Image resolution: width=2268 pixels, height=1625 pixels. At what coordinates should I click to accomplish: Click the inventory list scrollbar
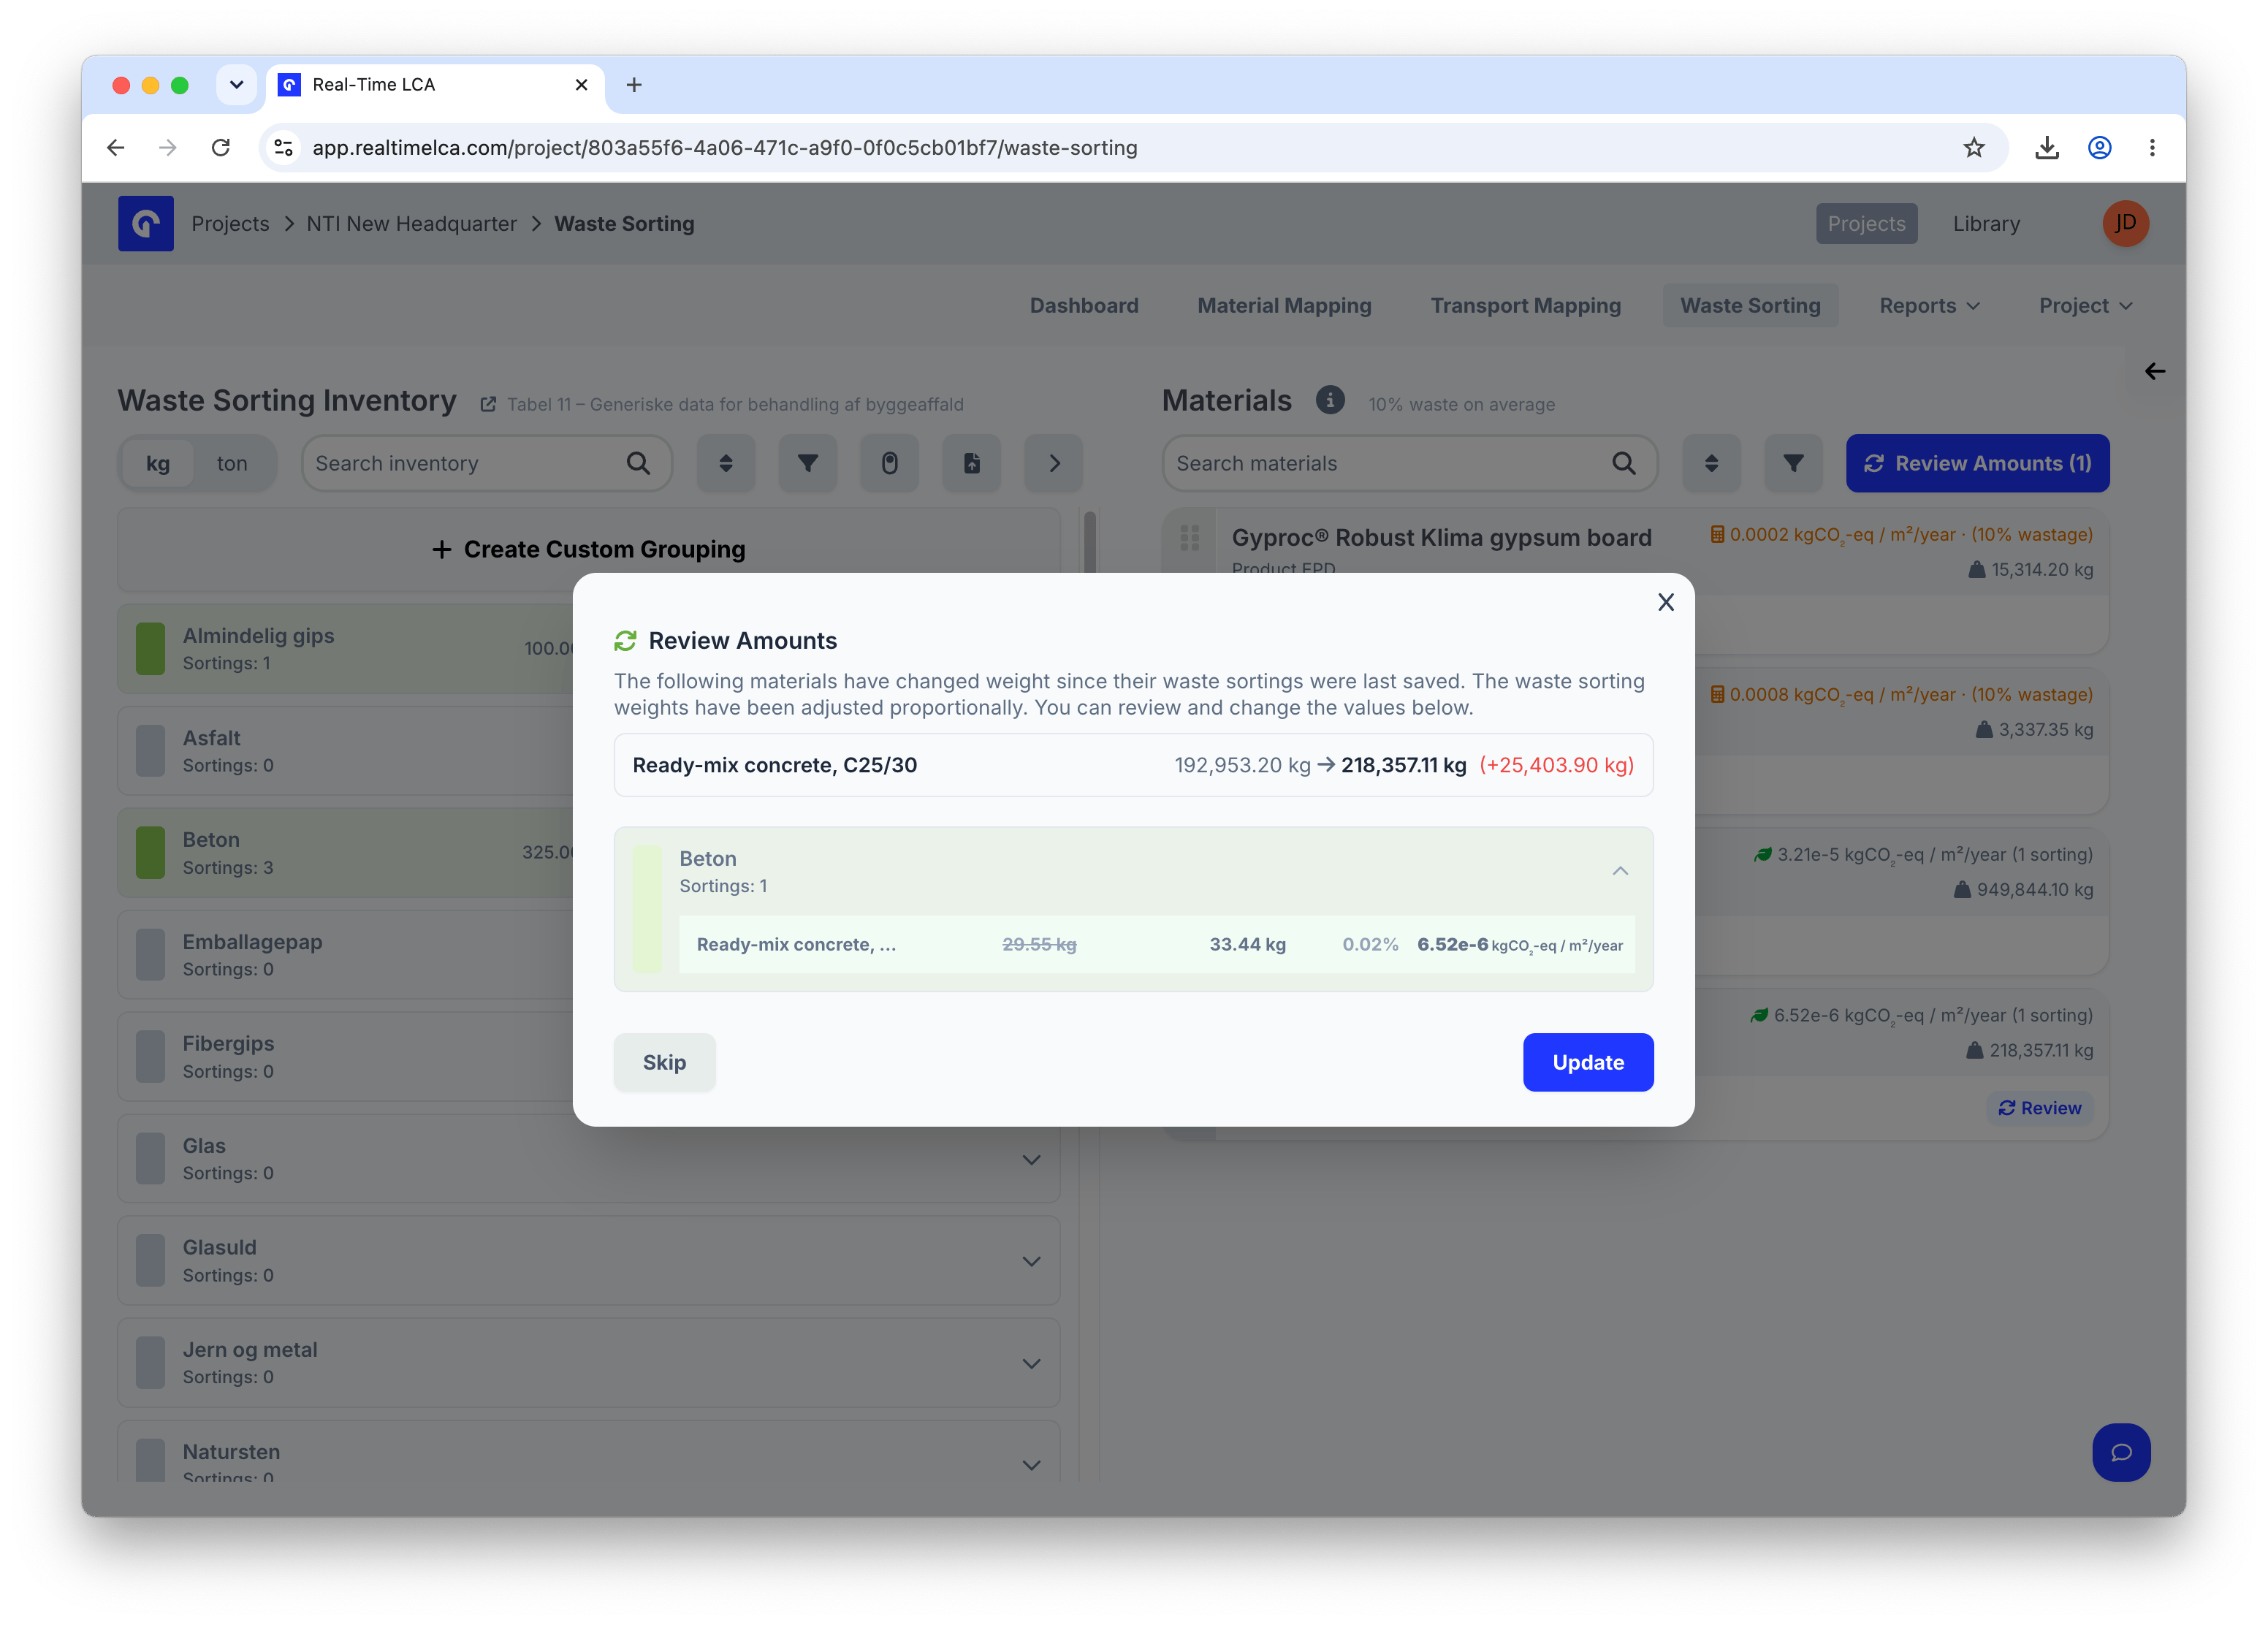click(1089, 542)
